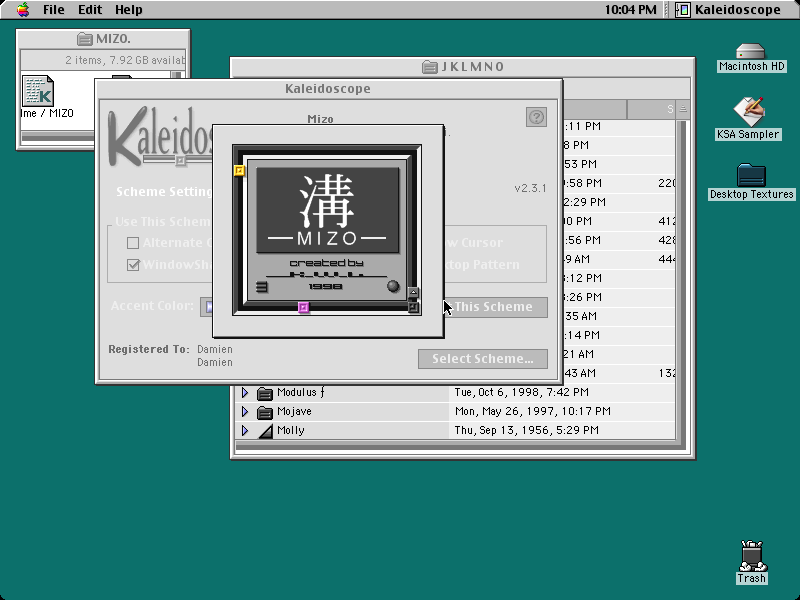Image resolution: width=800 pixels, height=600 pixels.
Task: Click the round knob on Mizo splash
Action: 393,286
